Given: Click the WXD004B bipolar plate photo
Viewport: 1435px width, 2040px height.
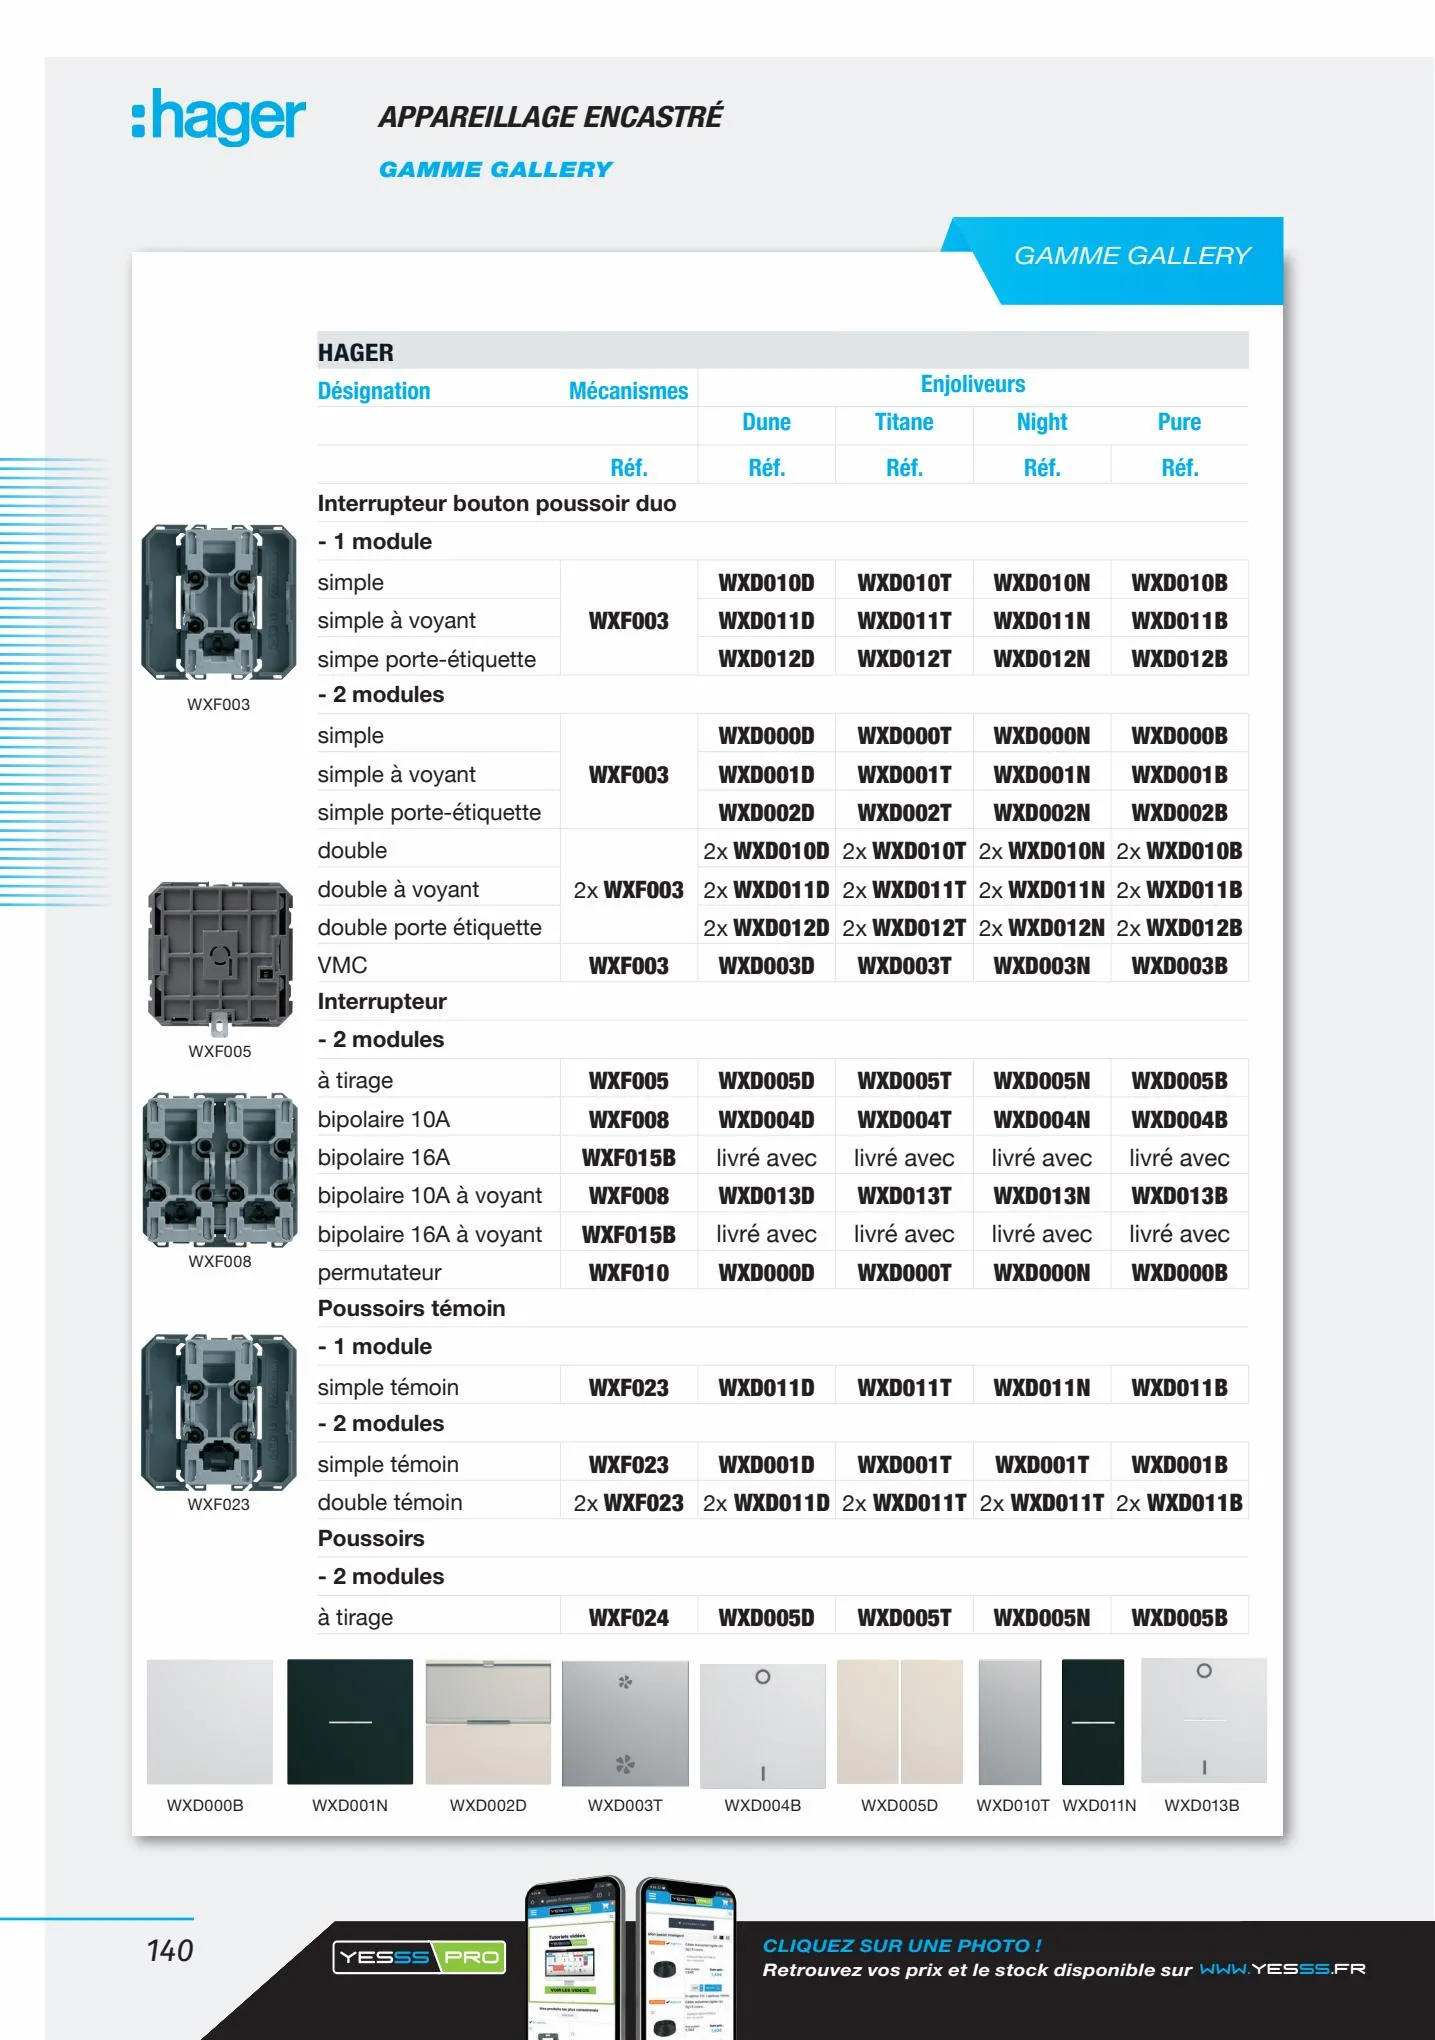Looking at the screenshot, I should coord(762,1725).
